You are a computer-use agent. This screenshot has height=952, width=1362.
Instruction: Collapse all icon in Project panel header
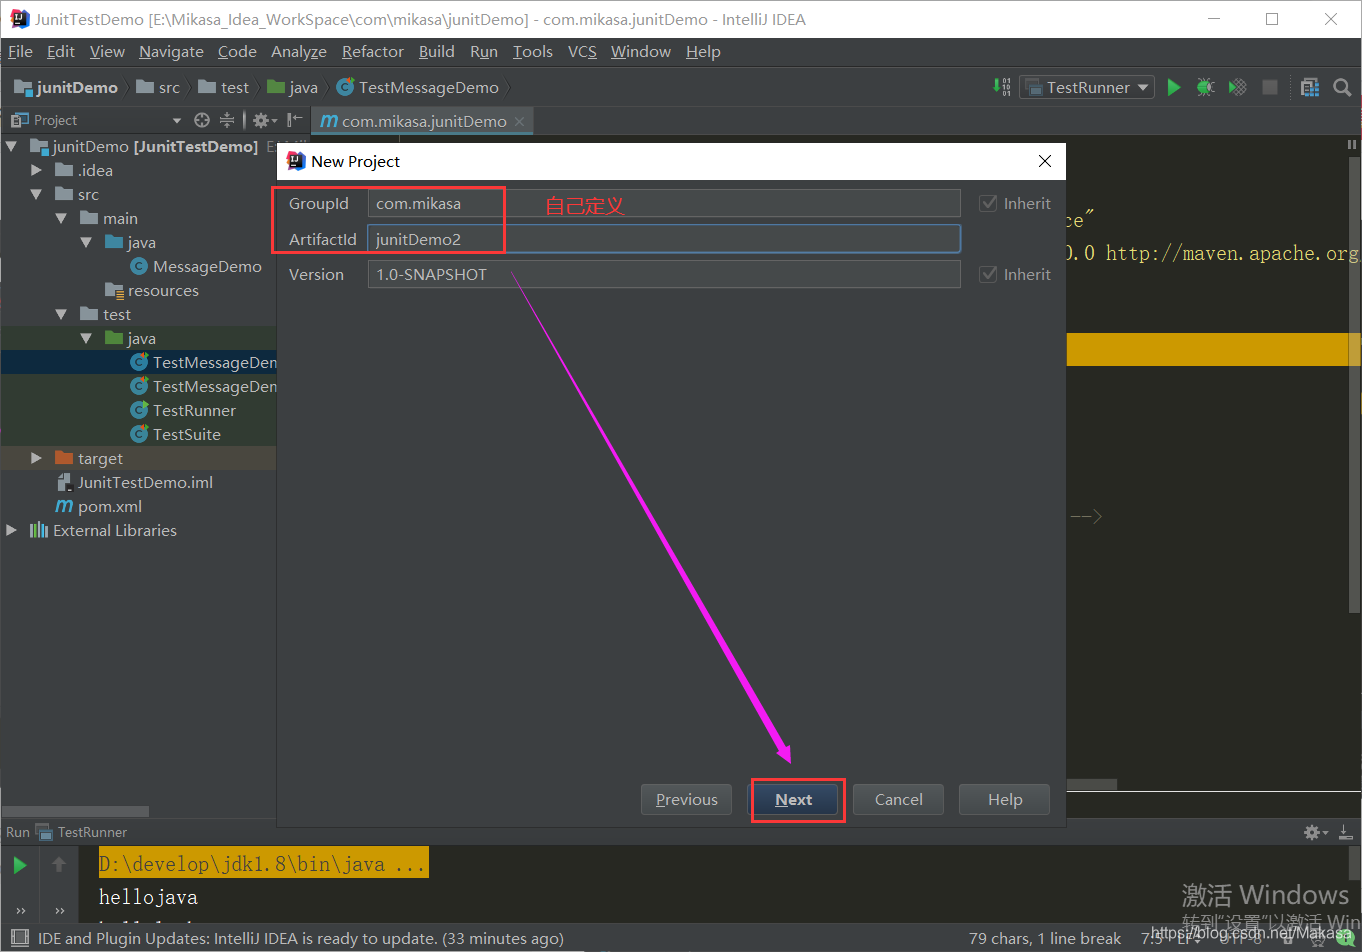[227, 120]
